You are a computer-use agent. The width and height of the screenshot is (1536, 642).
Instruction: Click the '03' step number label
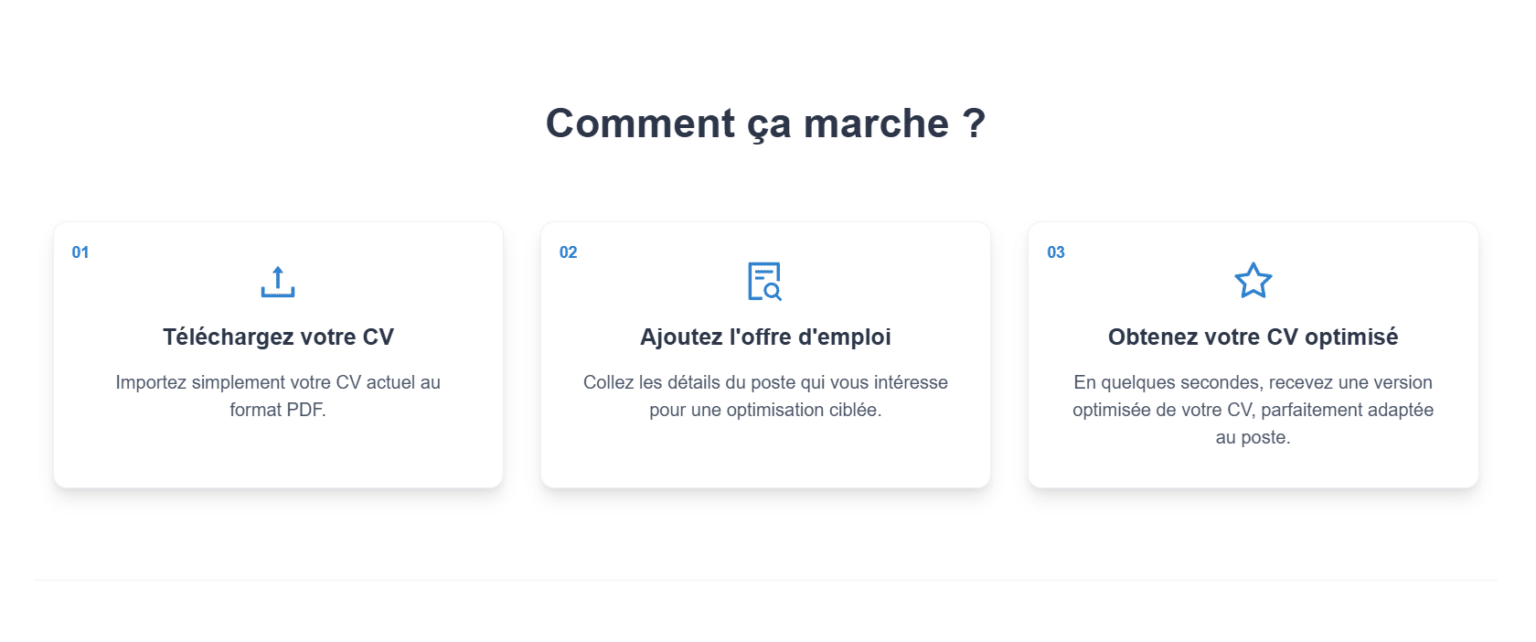tap(1055, 252)
